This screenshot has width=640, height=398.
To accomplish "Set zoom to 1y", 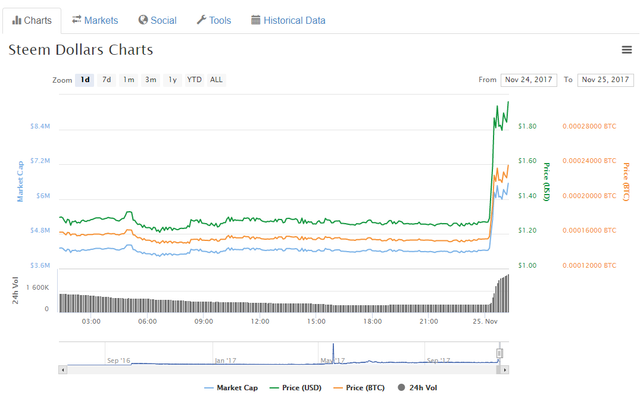I will [x=173, y=80].
